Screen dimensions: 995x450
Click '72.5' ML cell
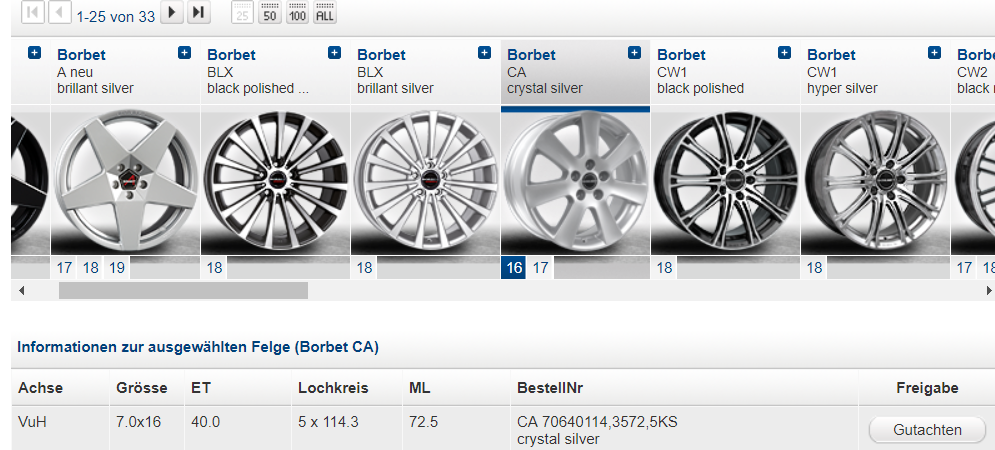[x=423, y=422]
